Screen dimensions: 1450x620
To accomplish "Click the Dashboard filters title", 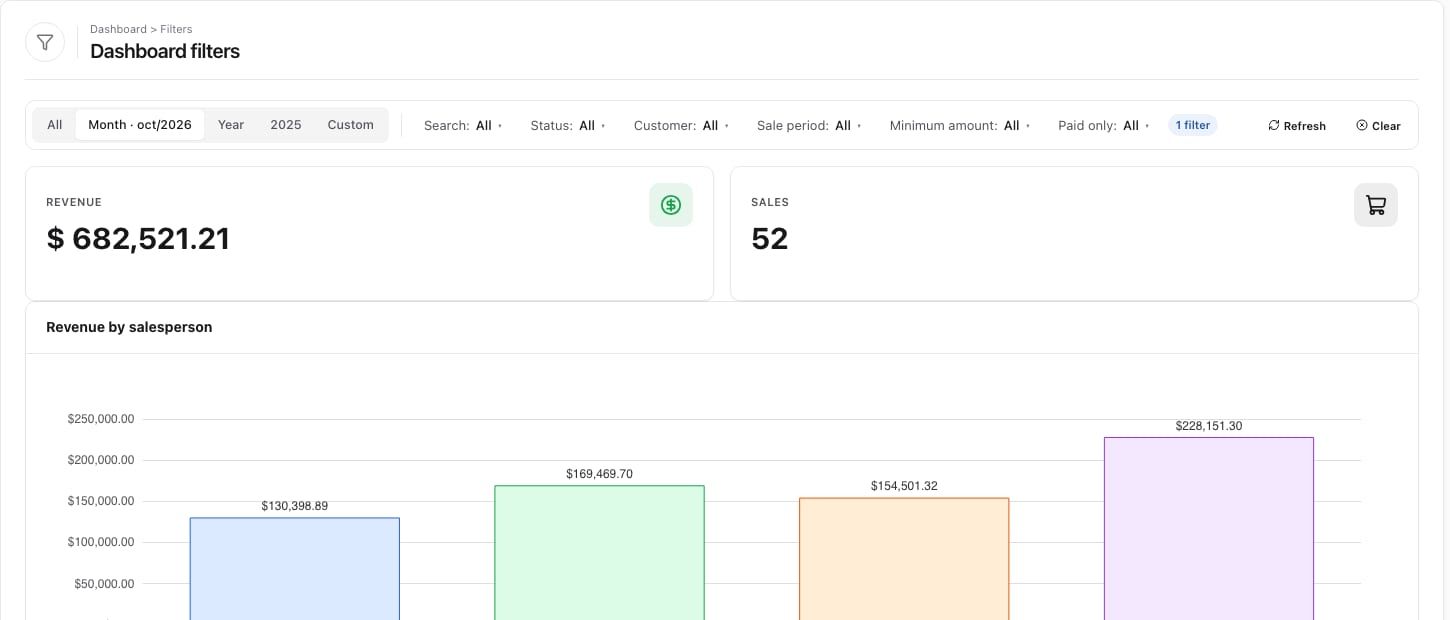I will [165, 51].
